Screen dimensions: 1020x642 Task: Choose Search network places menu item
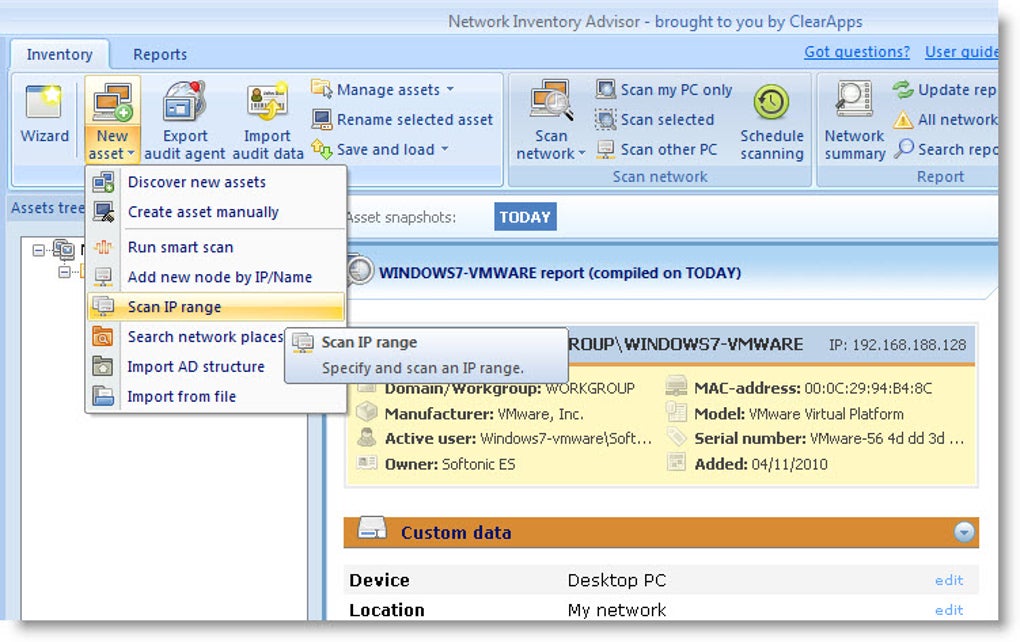point(187,337)
